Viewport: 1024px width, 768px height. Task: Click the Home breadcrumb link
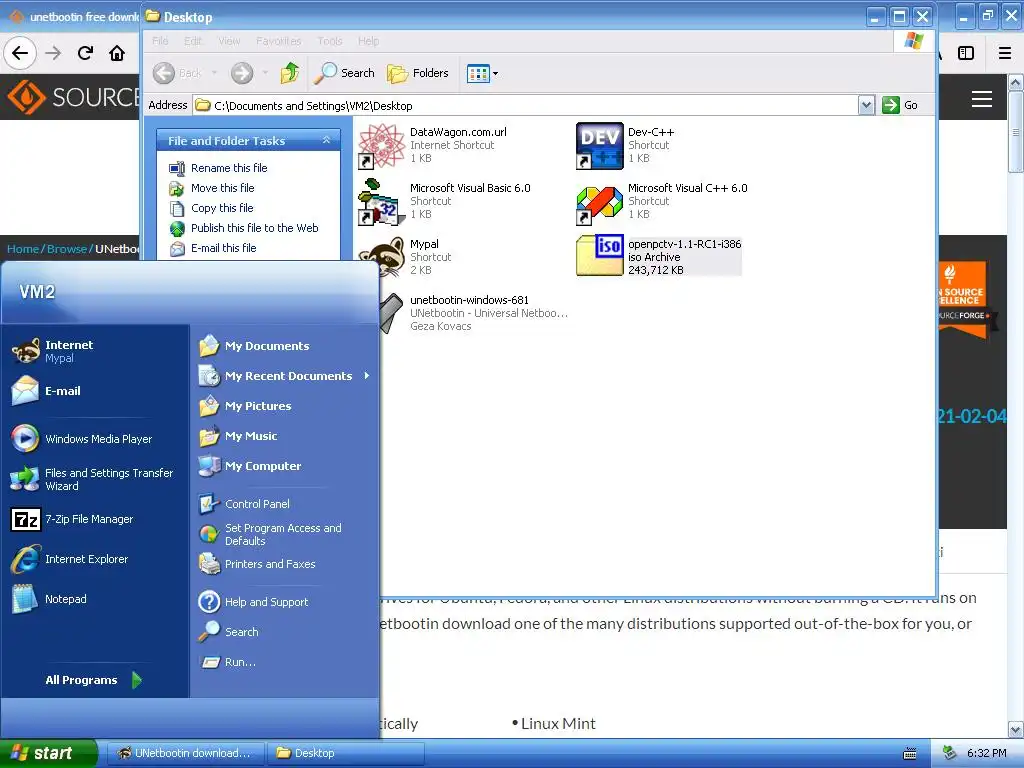23,249
